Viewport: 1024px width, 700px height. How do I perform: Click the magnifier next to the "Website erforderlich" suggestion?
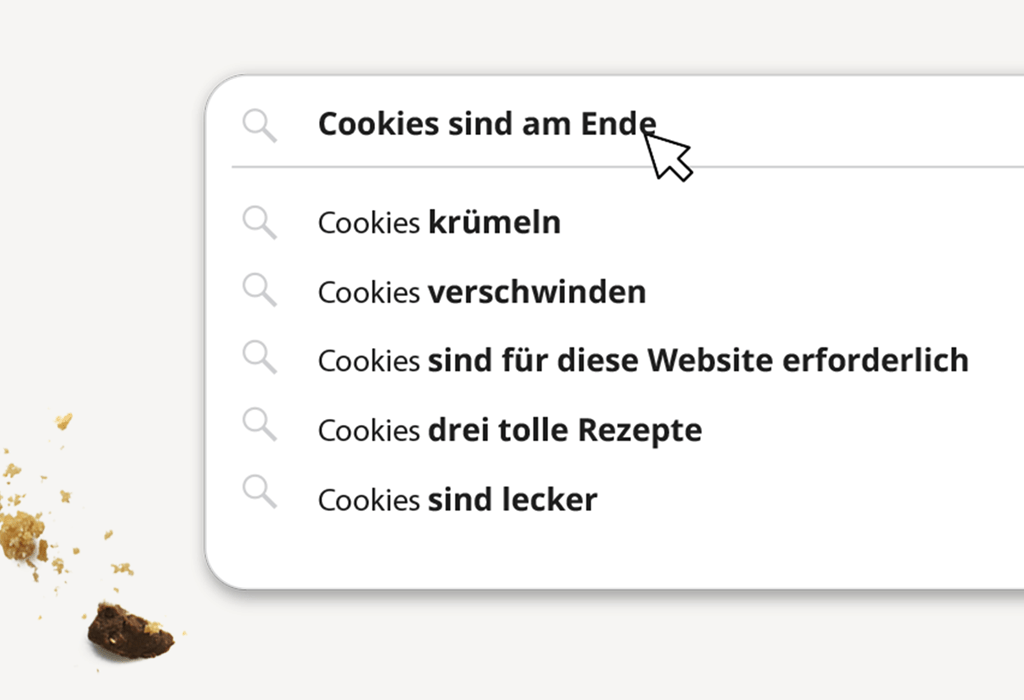click(x=259, y=357)
